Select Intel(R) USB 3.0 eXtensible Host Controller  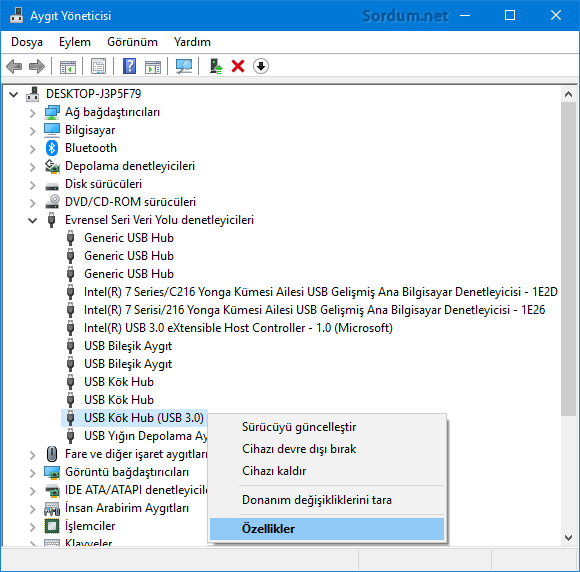pyautogui.click(x=238, y=328)
